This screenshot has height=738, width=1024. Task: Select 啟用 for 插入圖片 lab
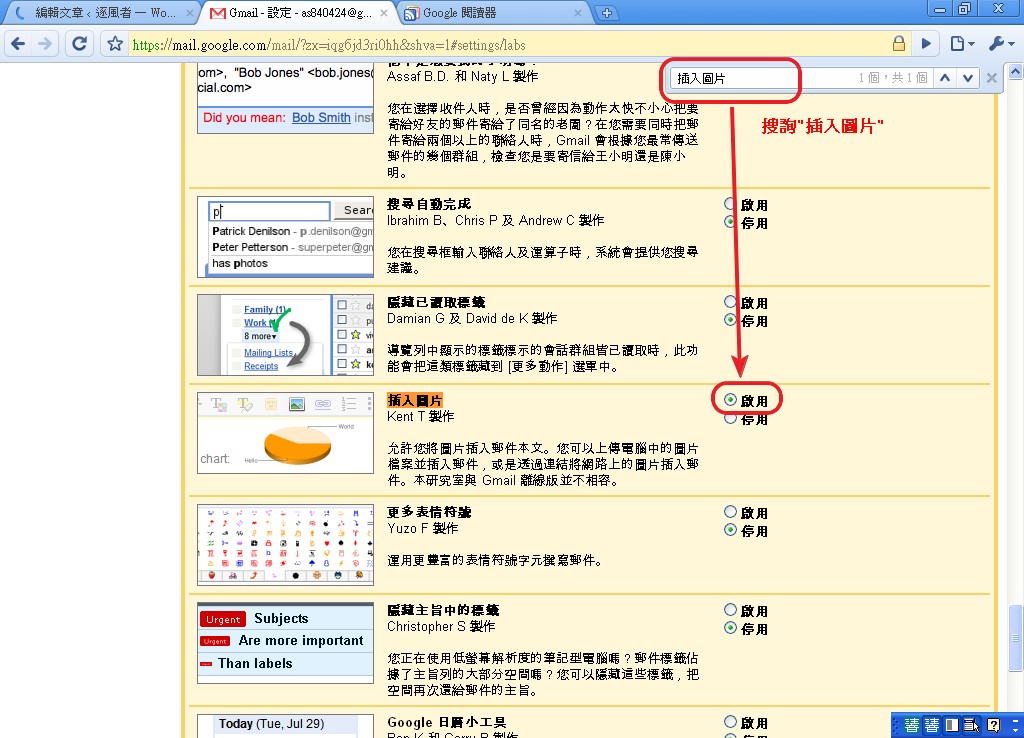pos(730,400)
